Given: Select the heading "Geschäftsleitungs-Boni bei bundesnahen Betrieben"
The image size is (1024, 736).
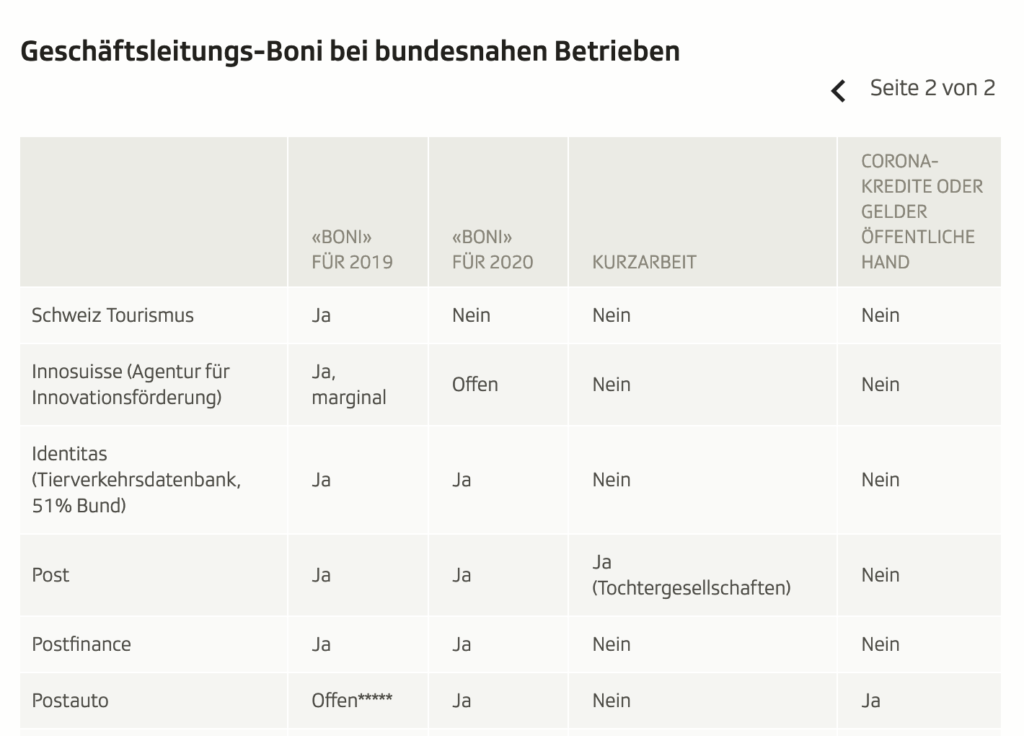Looking at the screenshot, I should (350, 51).
